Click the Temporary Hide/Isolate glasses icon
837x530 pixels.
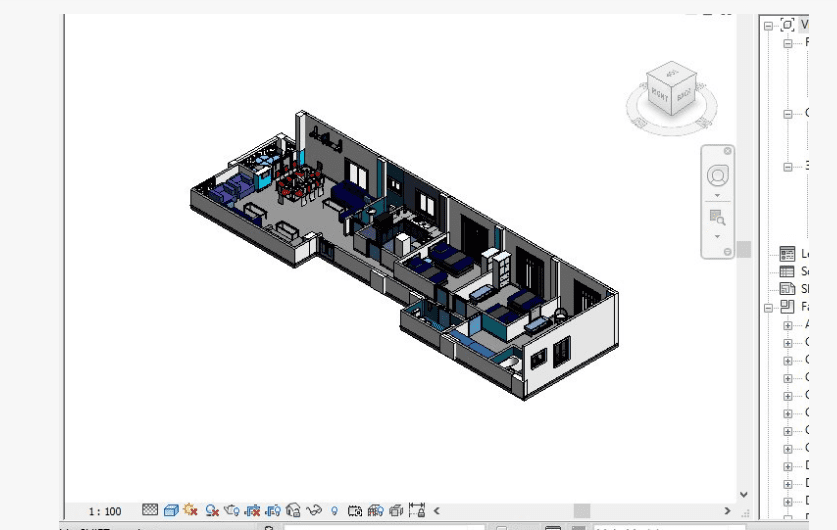(x=314, y=511)
